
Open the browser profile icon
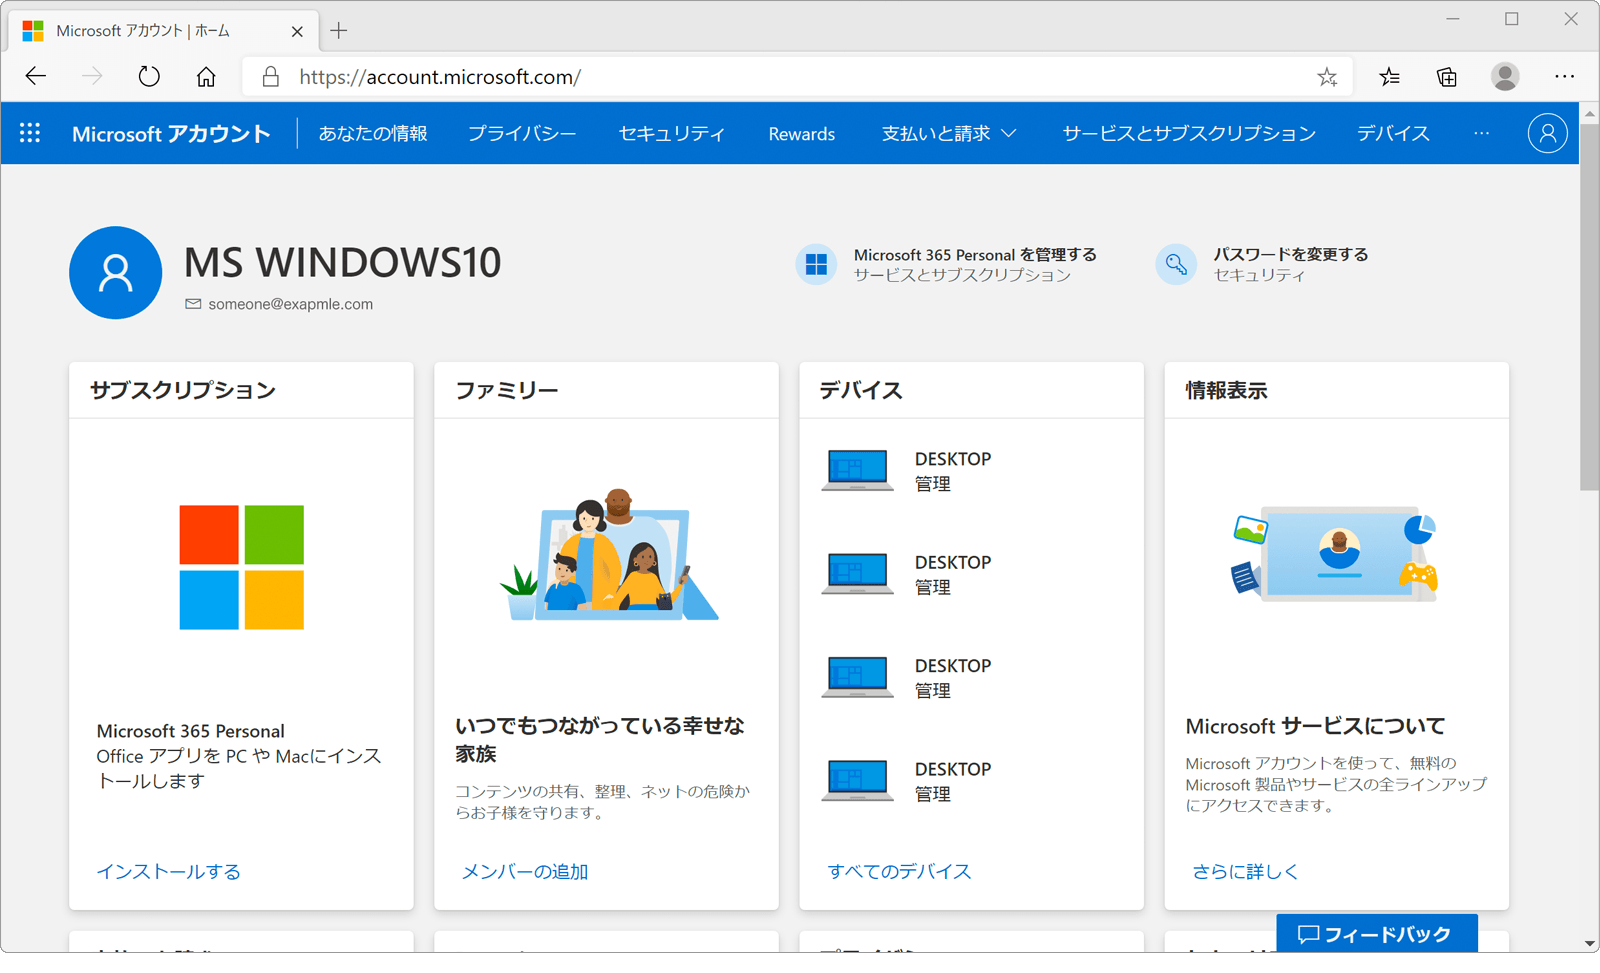click(x=1505, y=76)
